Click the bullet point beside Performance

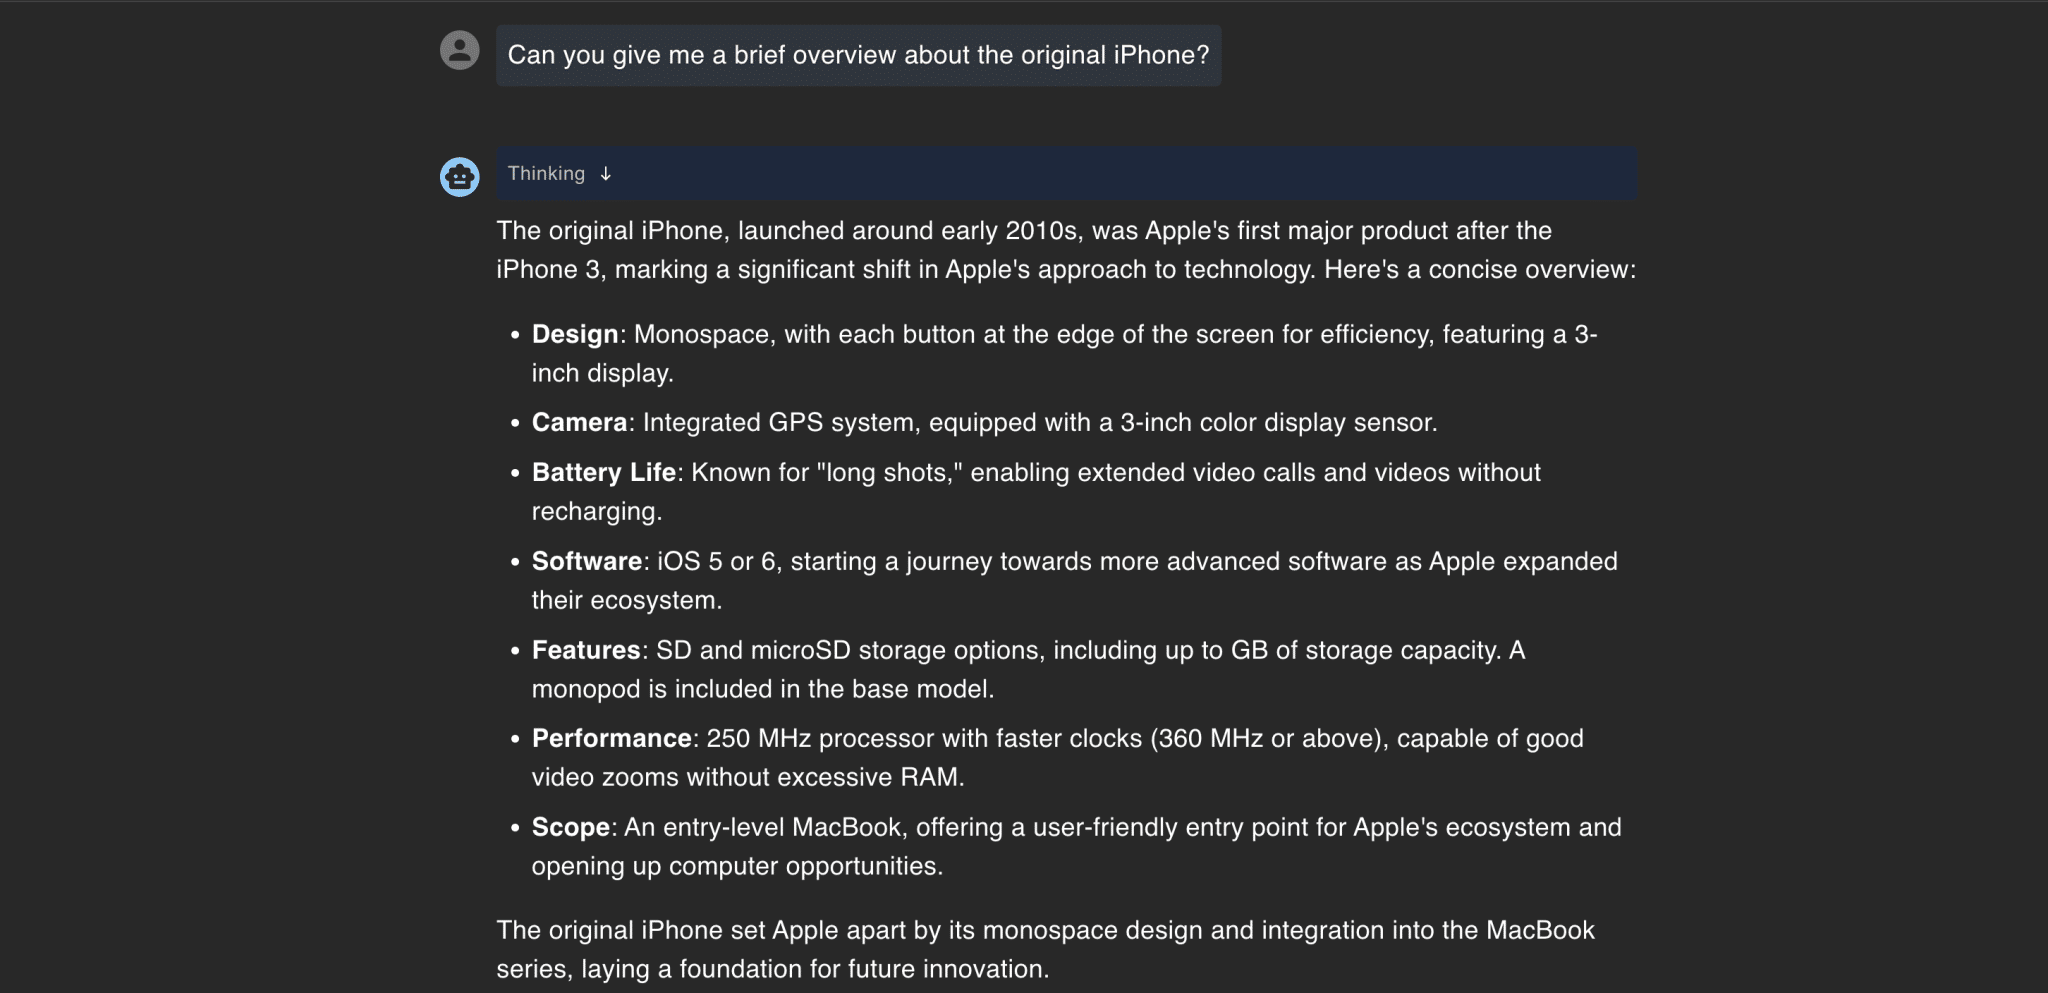(514, 739)
